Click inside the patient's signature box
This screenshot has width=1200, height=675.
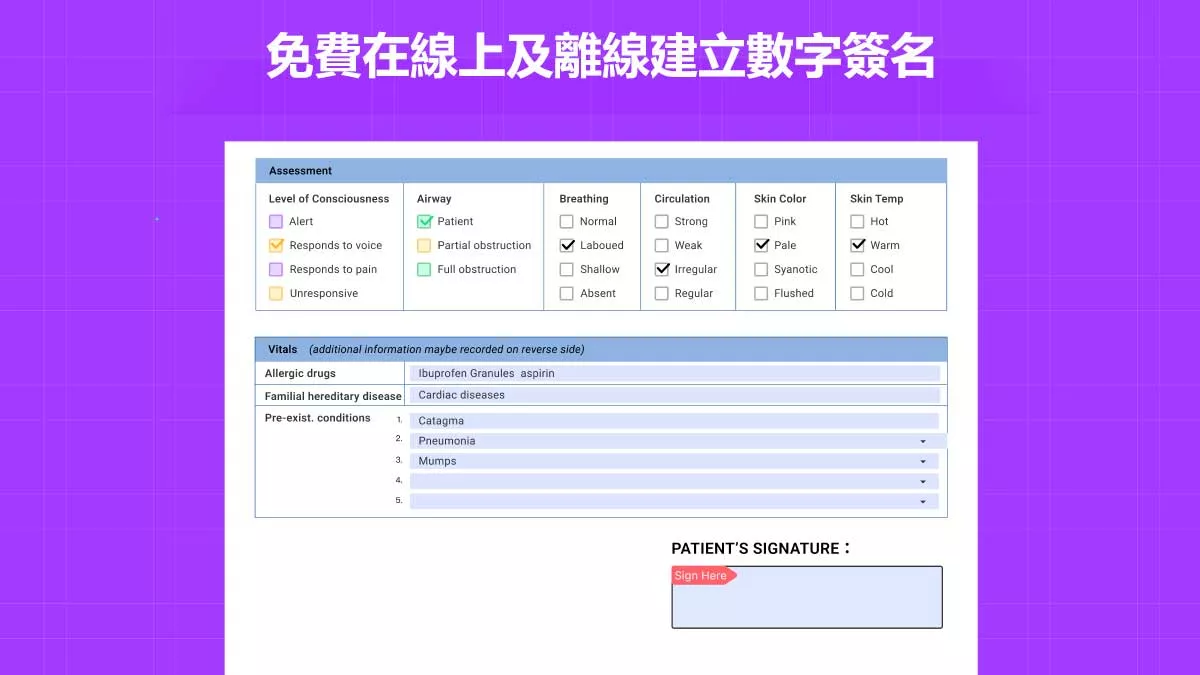coord(806,600)
